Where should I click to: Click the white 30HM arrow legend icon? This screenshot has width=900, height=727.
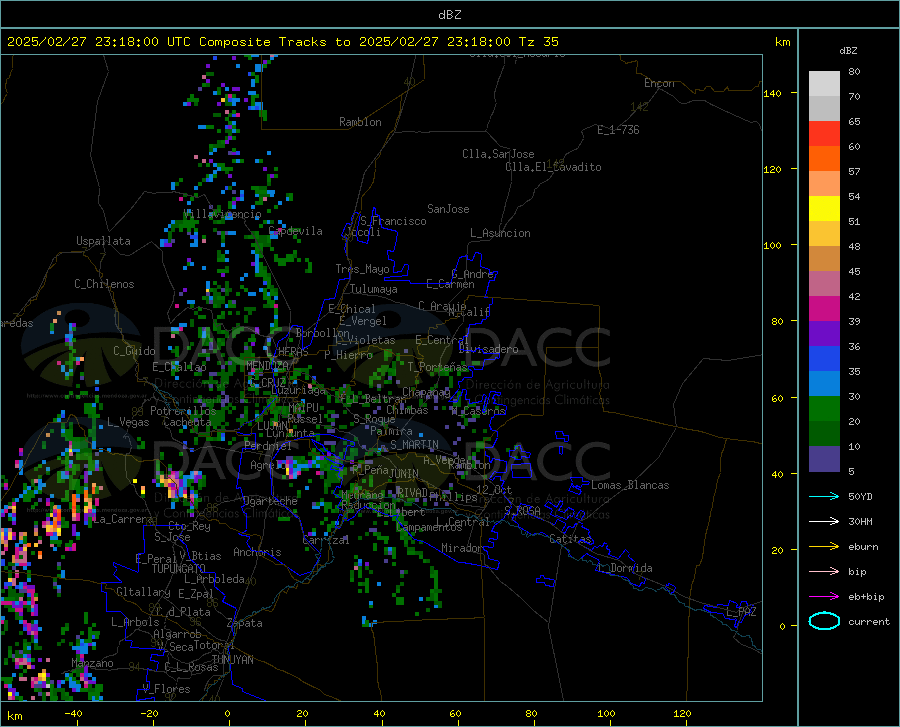[824, 522]
